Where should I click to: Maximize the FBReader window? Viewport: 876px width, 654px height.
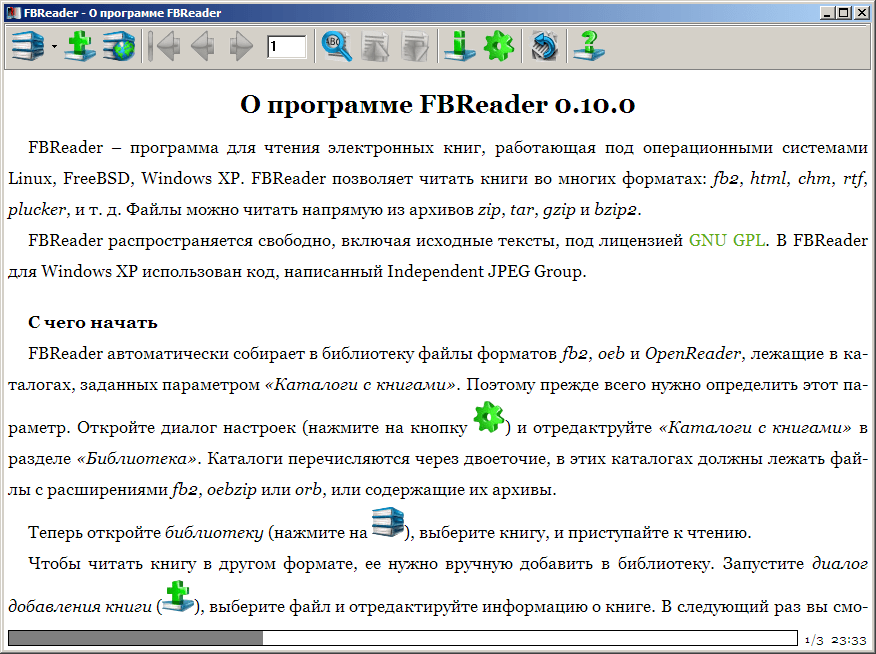point(844,12)
